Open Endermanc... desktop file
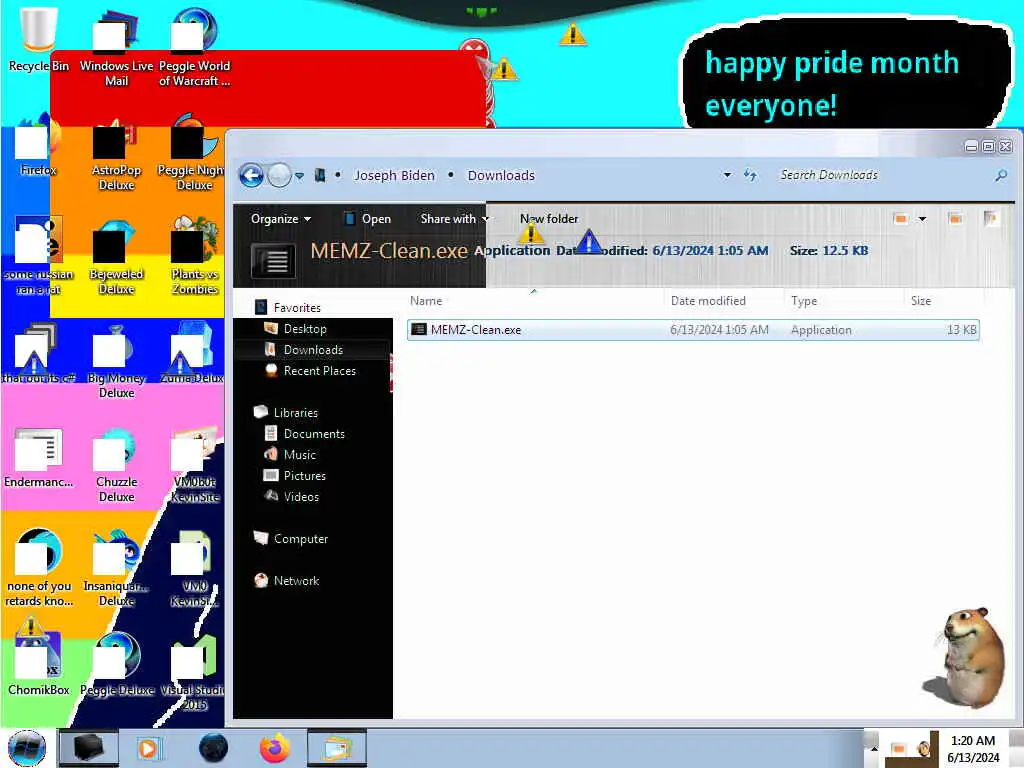The width and height of the screenshot is (1024, 768). (38, 458)
